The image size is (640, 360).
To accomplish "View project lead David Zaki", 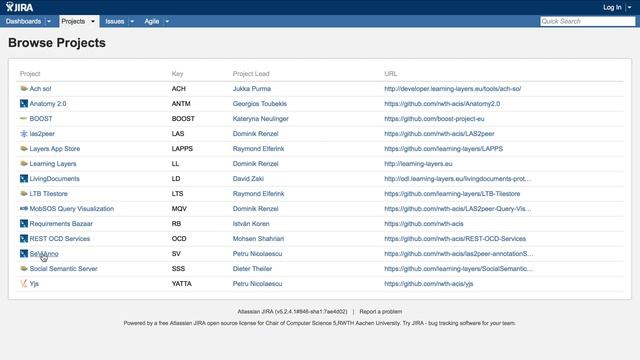I will coord(248,179).
